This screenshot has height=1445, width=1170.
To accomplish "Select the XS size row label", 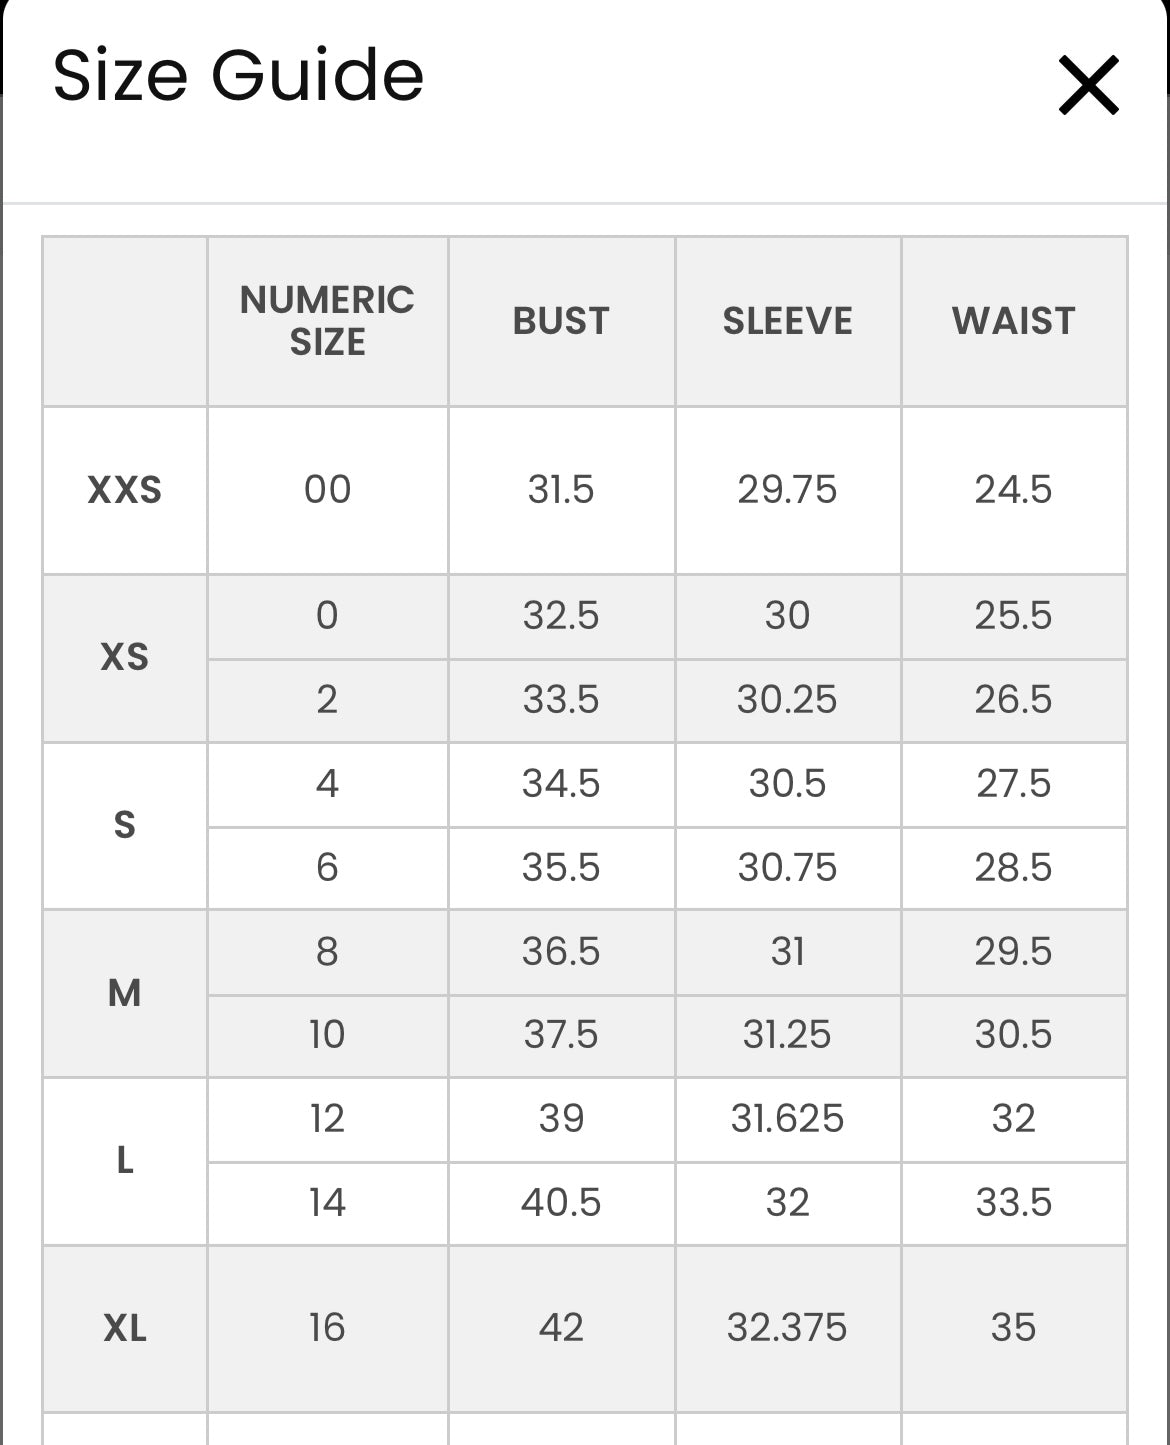I will [125, 657].
